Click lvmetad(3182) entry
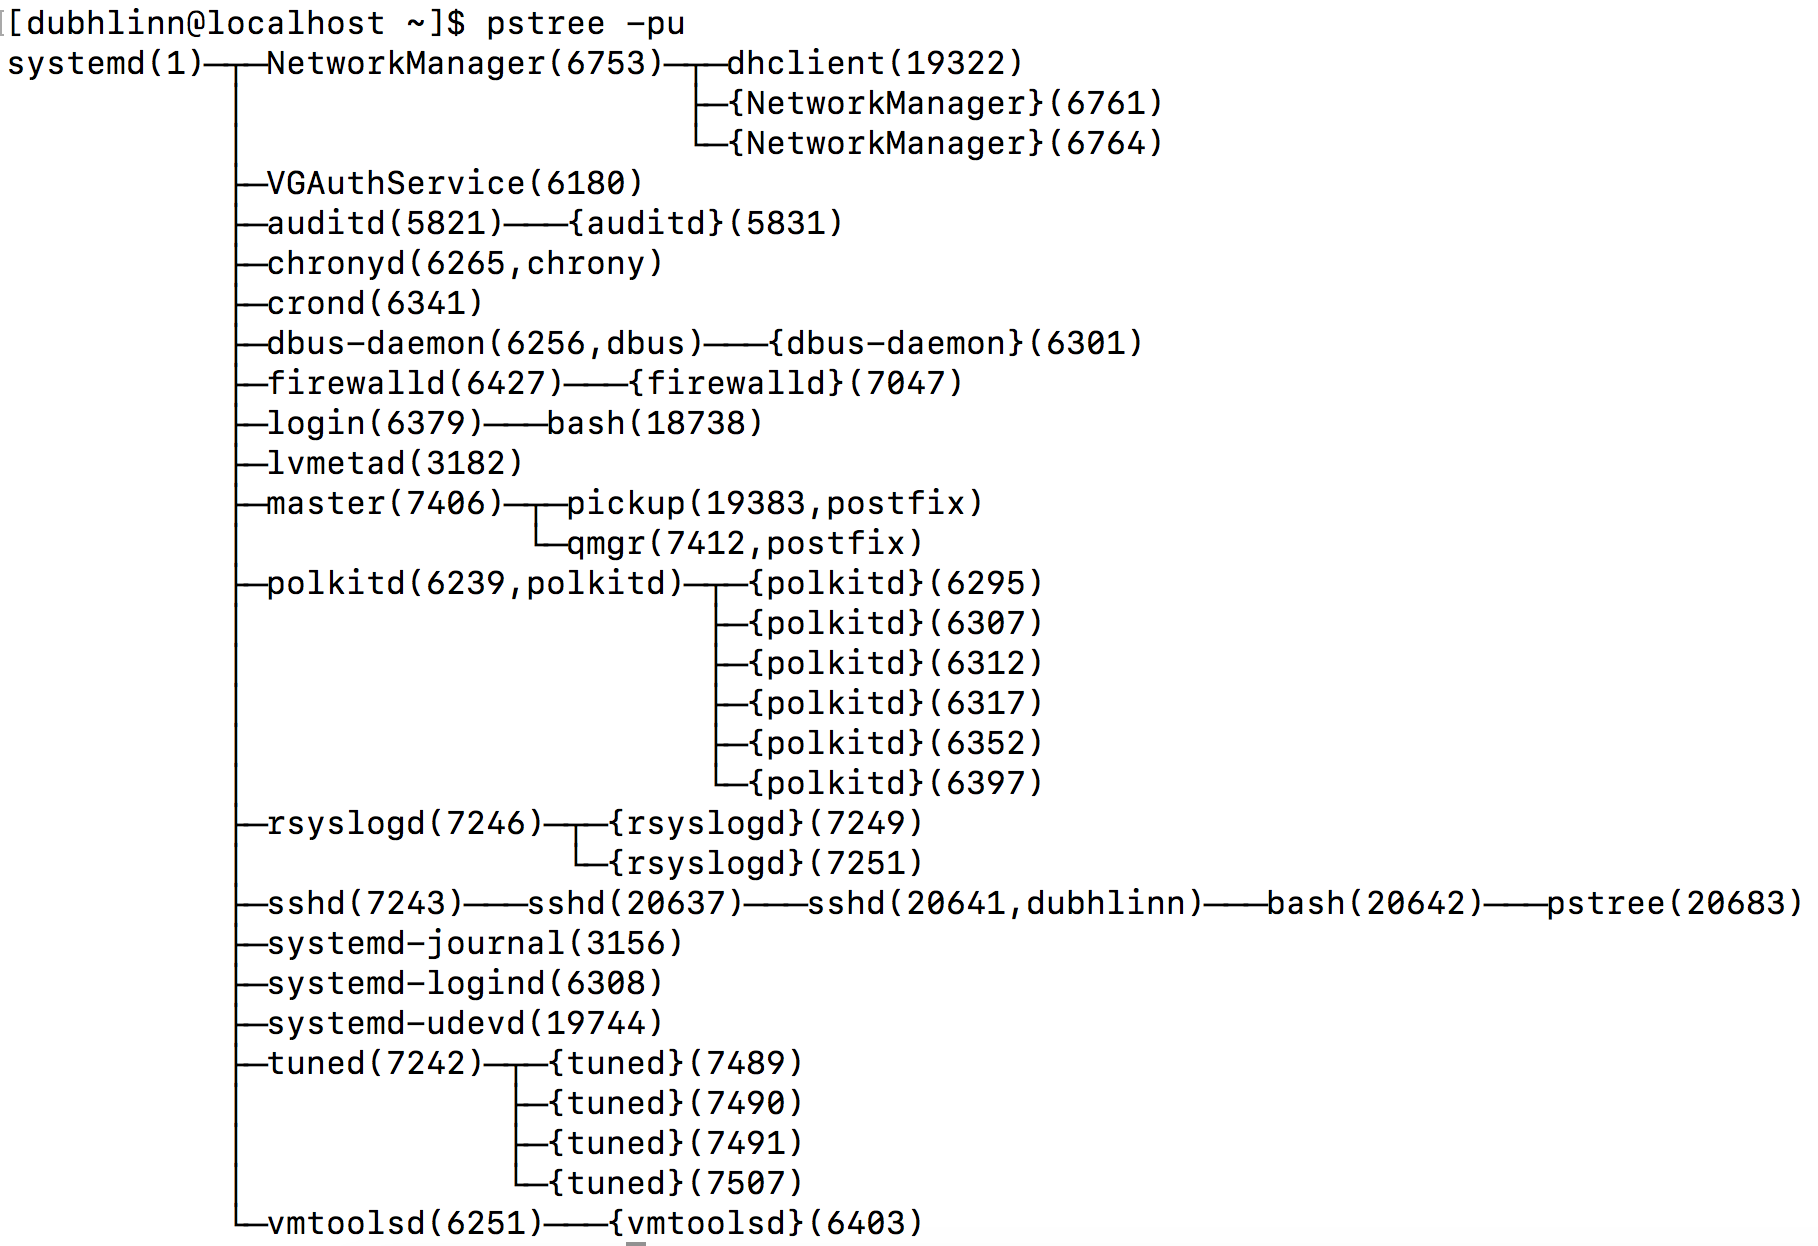This screenshot has width=1818, height=1246. click(x=395, y=463)
